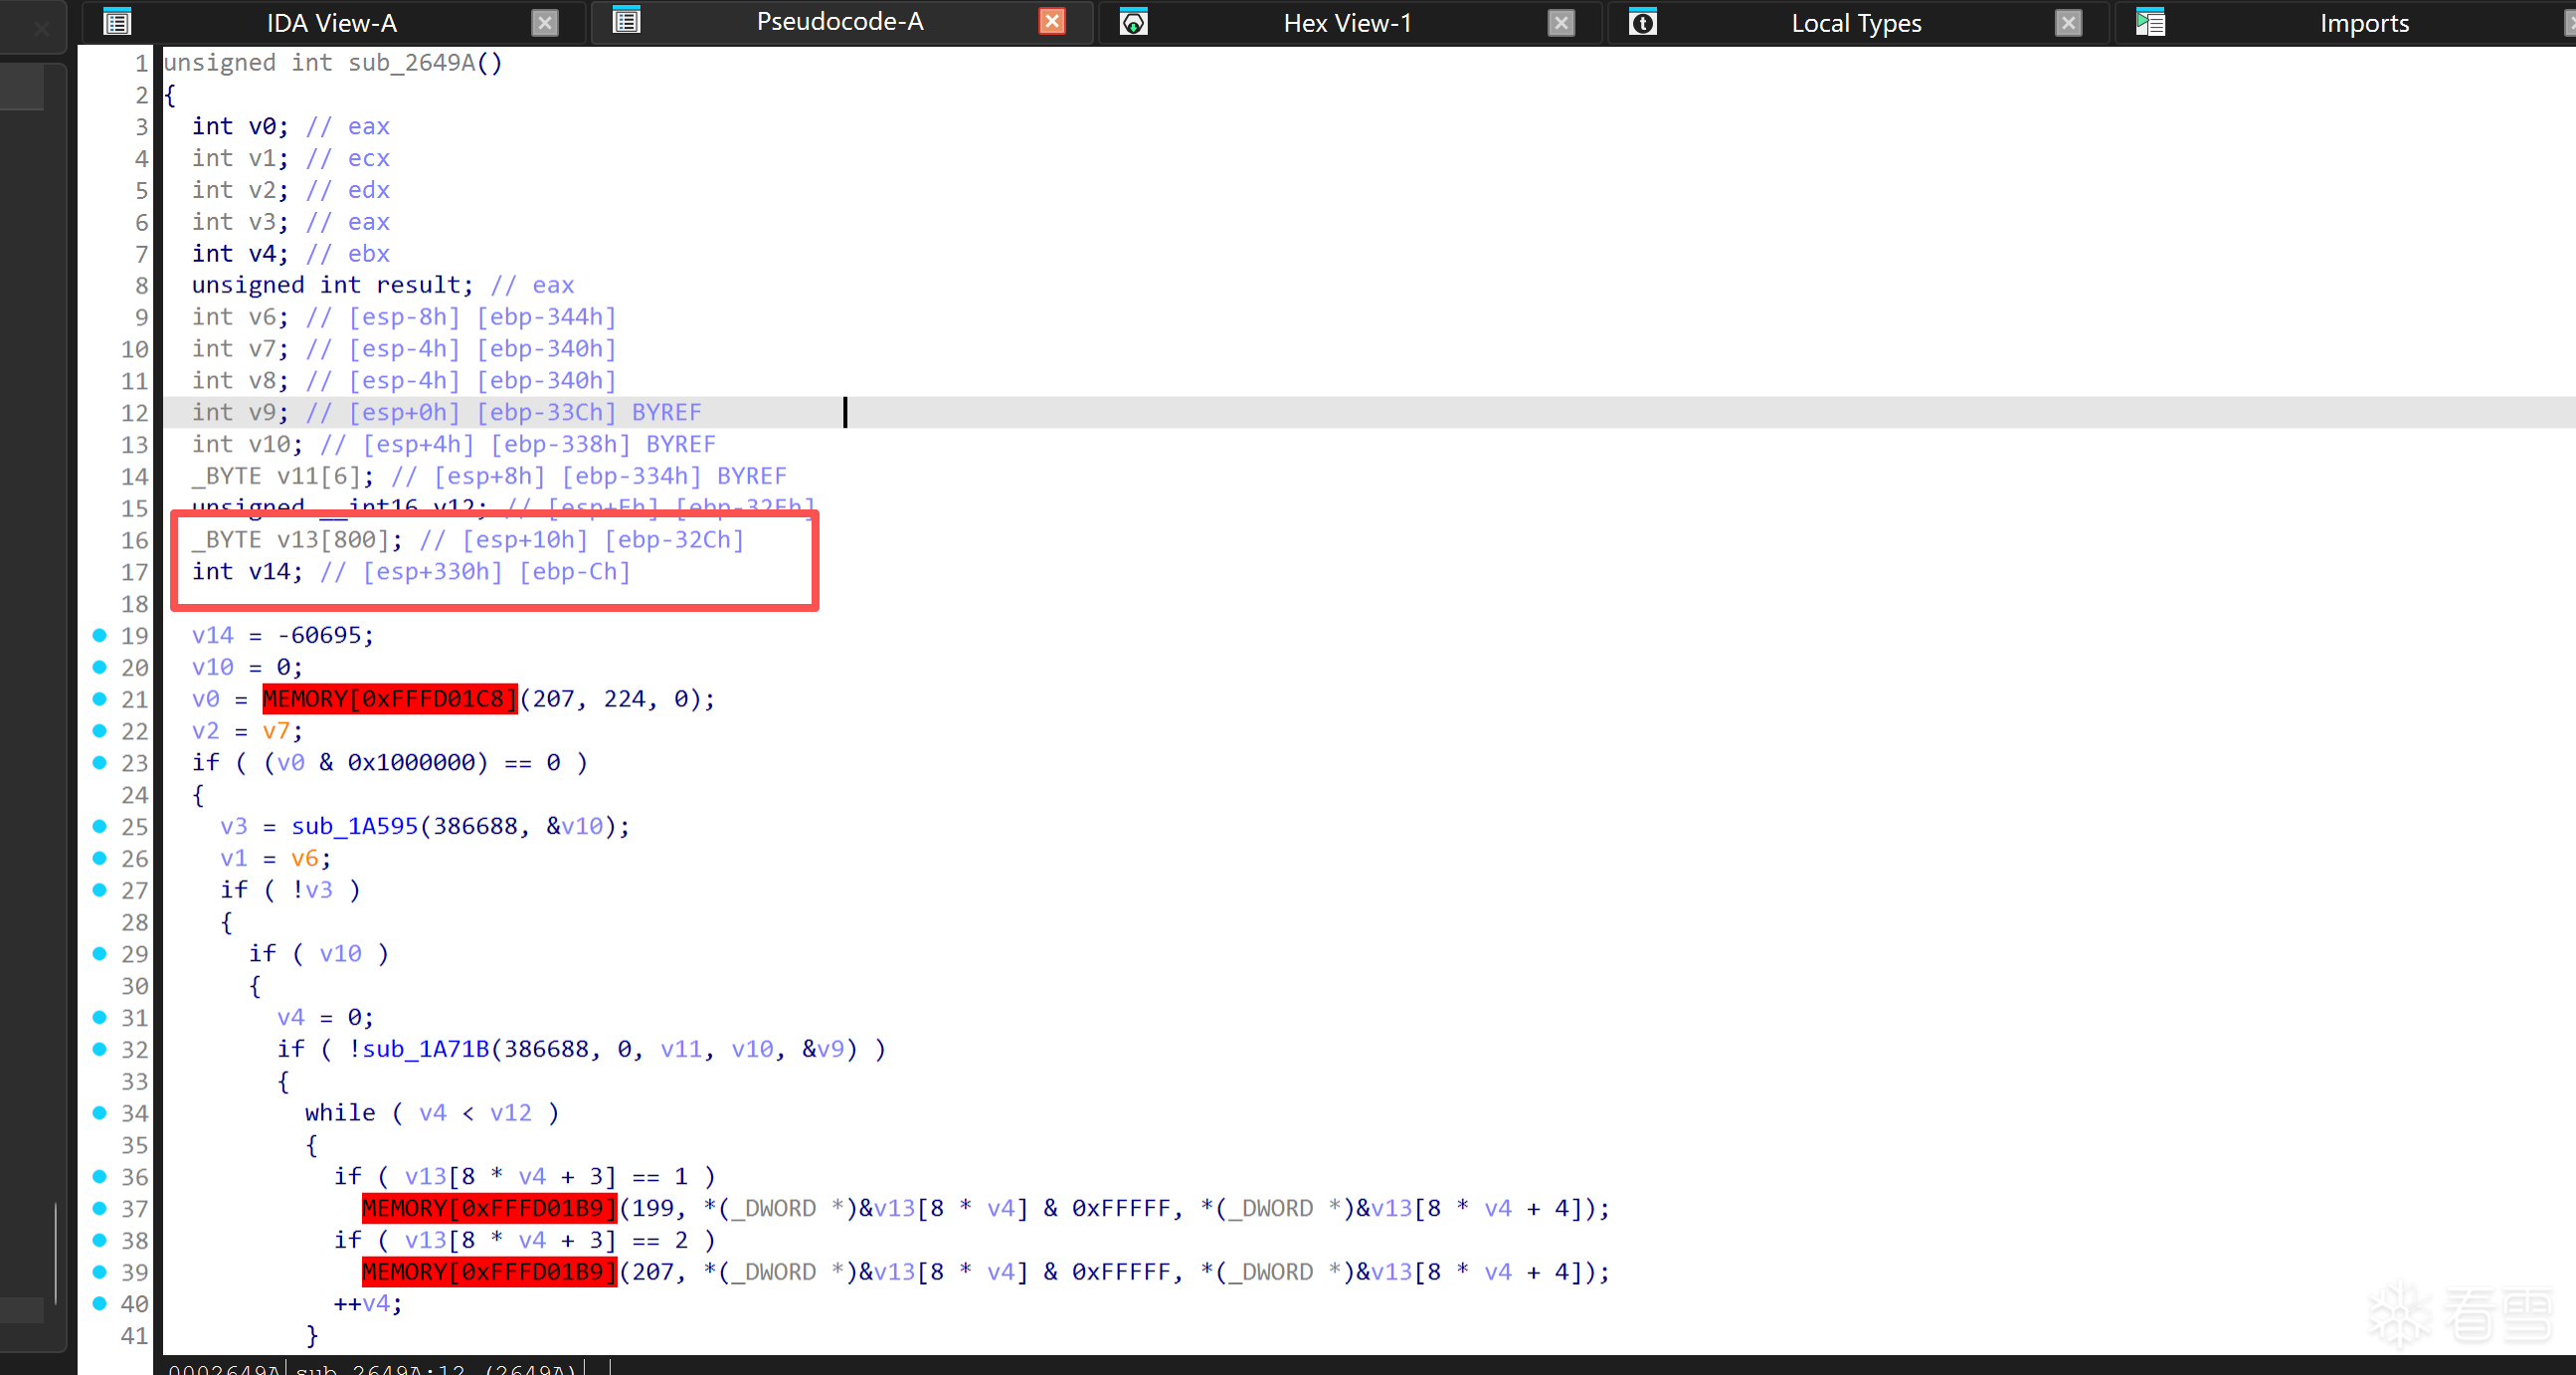Click the Local Types tab icon
This screenshot has width=2576, height=1375.
point(1643,22)
